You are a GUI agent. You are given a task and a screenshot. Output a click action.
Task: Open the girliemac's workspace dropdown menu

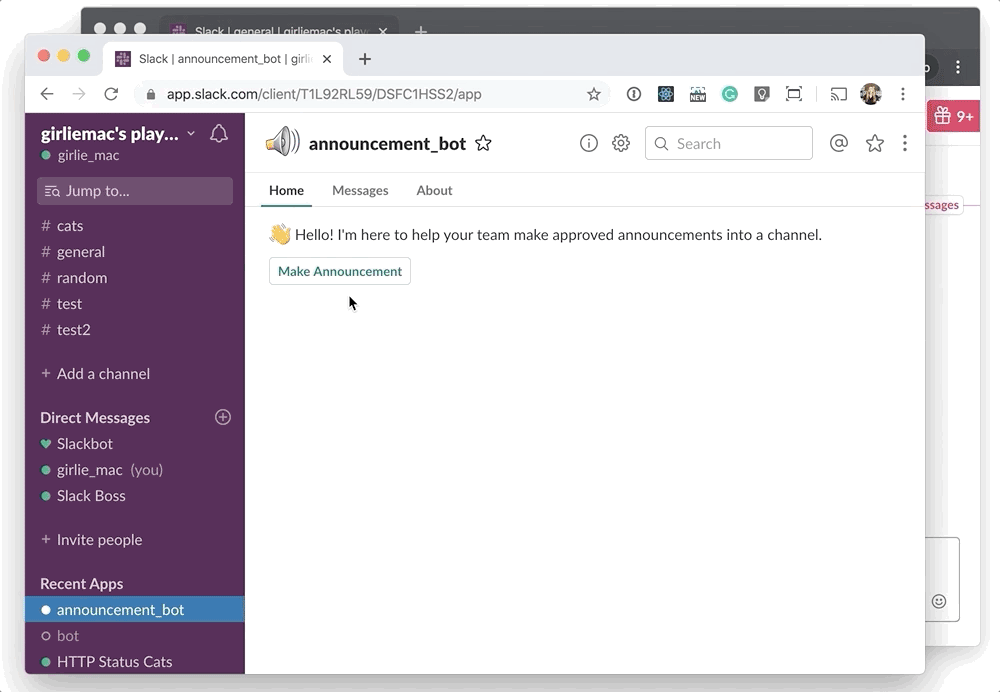(x=118, y=134)
